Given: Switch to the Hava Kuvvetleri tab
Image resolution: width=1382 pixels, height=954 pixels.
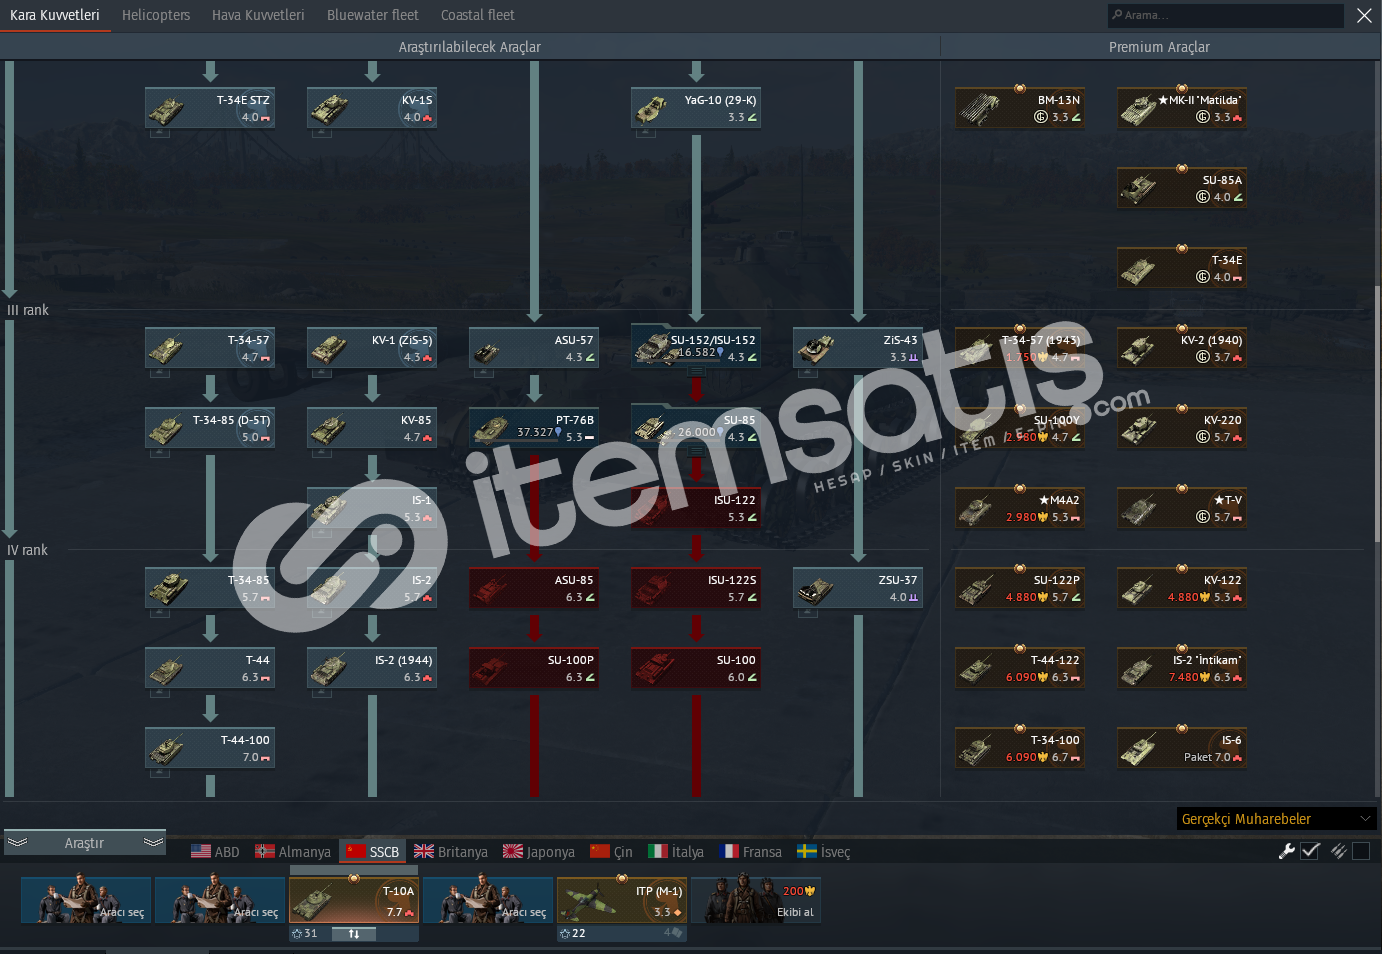Looking at the screenshot, I should (x=258, y=15).
